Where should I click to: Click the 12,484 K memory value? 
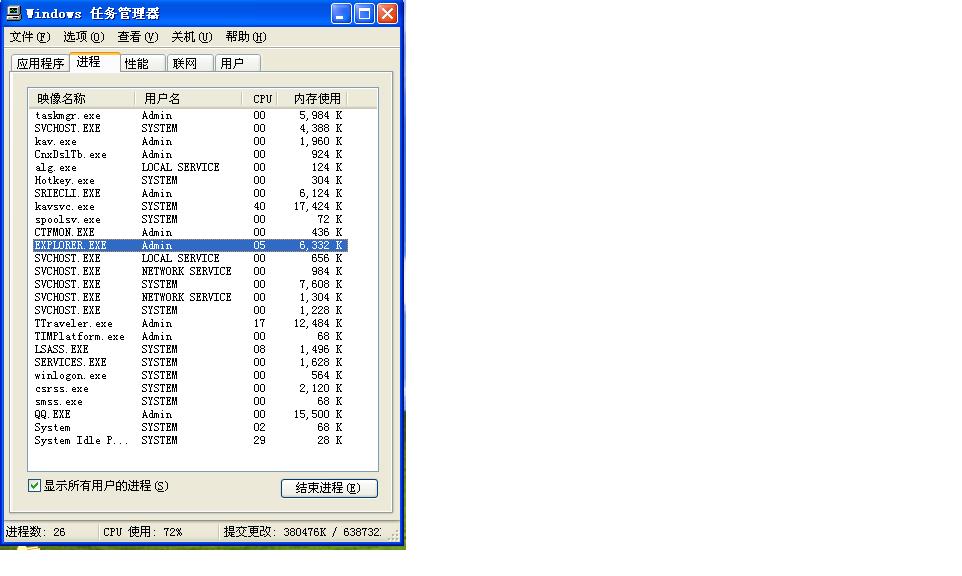pos(318,323)
